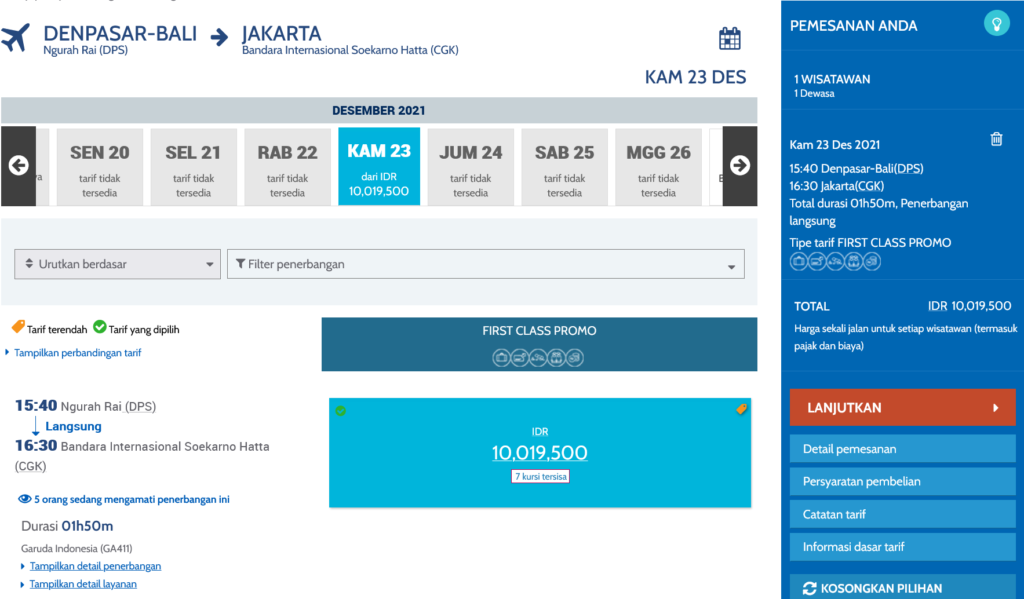
Task: Click the teal help bubble in Pemesanan Anda header
Action: point(995,22)
